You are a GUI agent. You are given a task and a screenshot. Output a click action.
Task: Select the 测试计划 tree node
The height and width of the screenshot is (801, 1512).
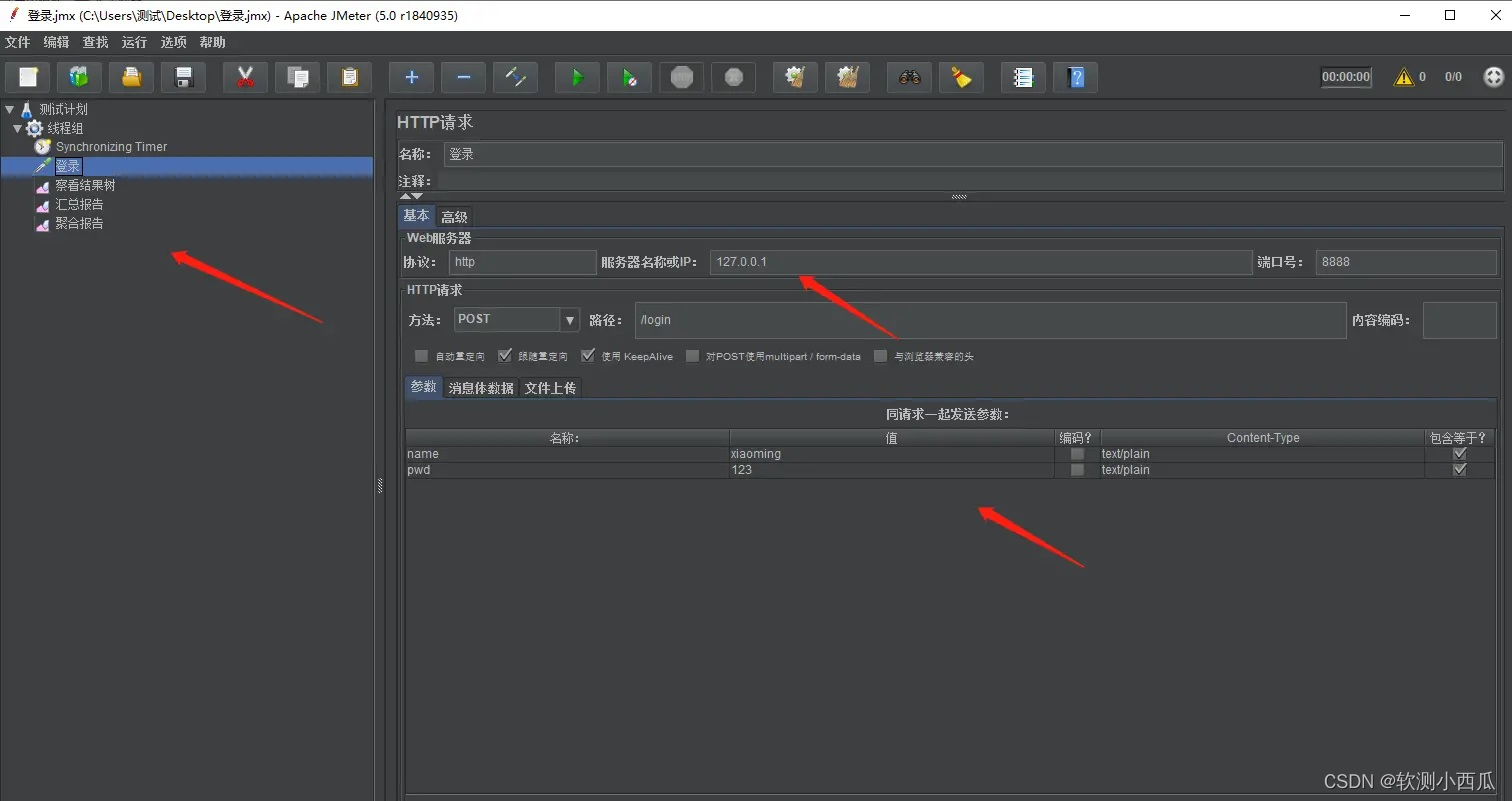click(63, 109)
